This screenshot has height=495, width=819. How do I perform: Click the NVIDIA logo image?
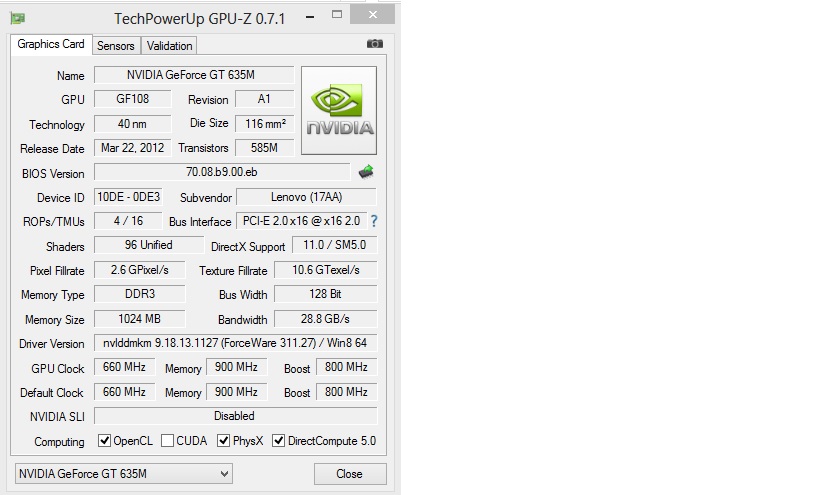(x=339, y=110)
